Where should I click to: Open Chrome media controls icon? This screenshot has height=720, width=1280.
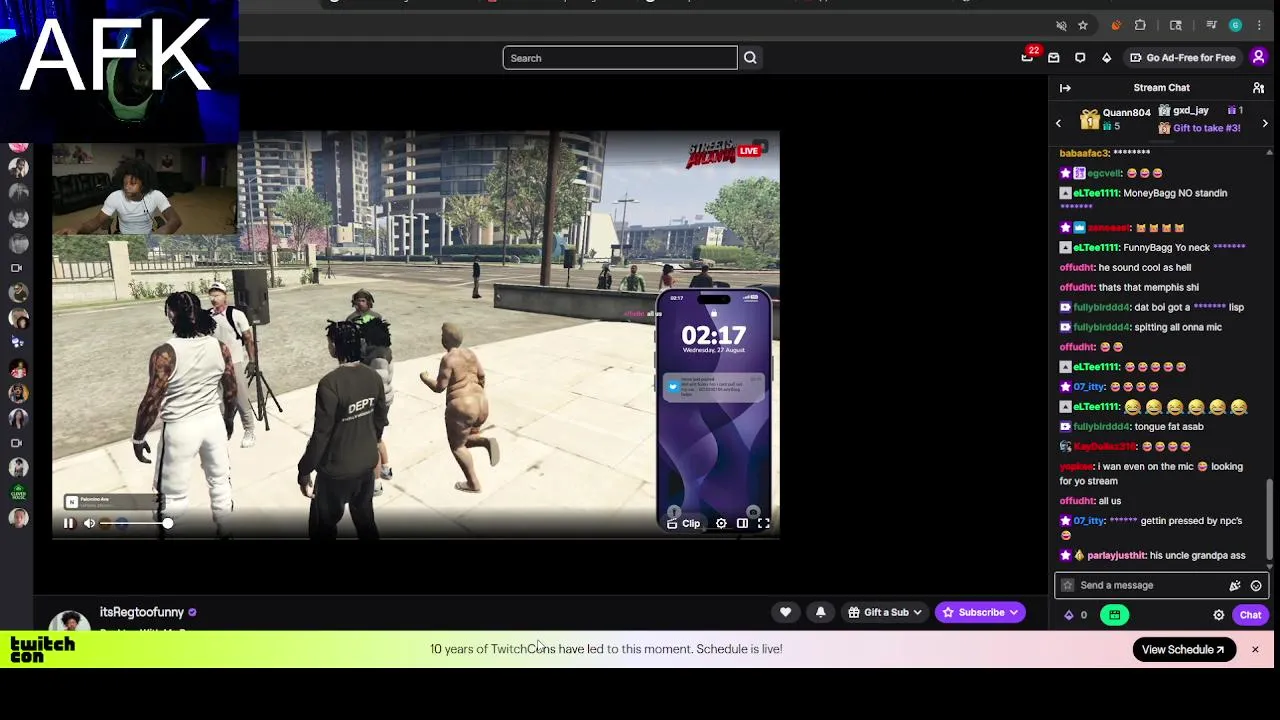coord(1211,25)
